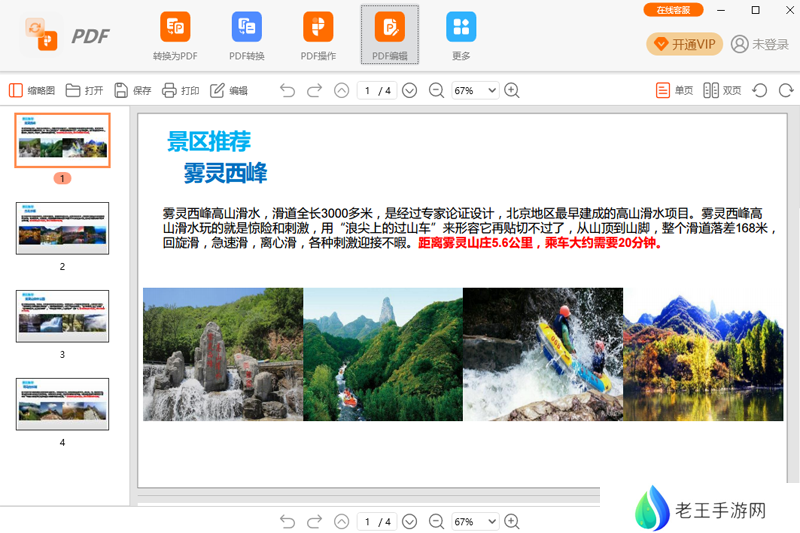Viewport: 800px width, 533px height.
Task: Open the 转换为PDF tool
Action: coord(175,36)
